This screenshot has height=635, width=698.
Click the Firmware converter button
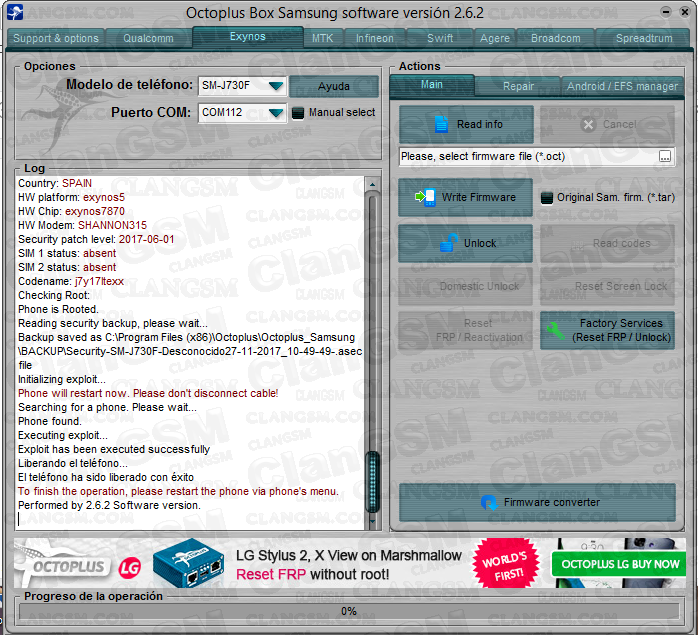pyautogui.click(x=537, y=502)
